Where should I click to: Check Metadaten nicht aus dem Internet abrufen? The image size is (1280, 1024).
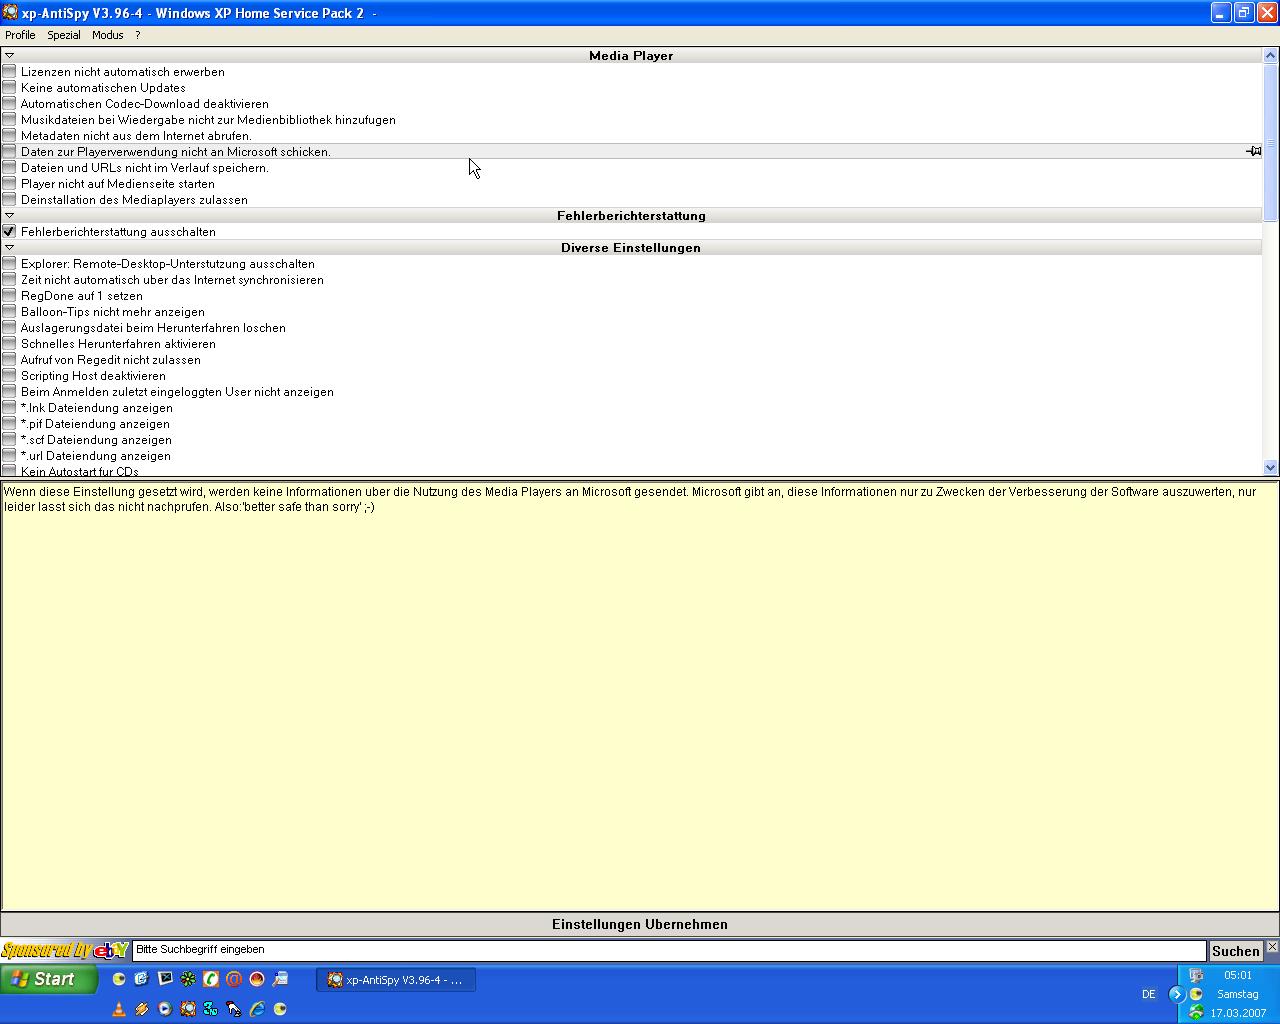coord(9,135)
